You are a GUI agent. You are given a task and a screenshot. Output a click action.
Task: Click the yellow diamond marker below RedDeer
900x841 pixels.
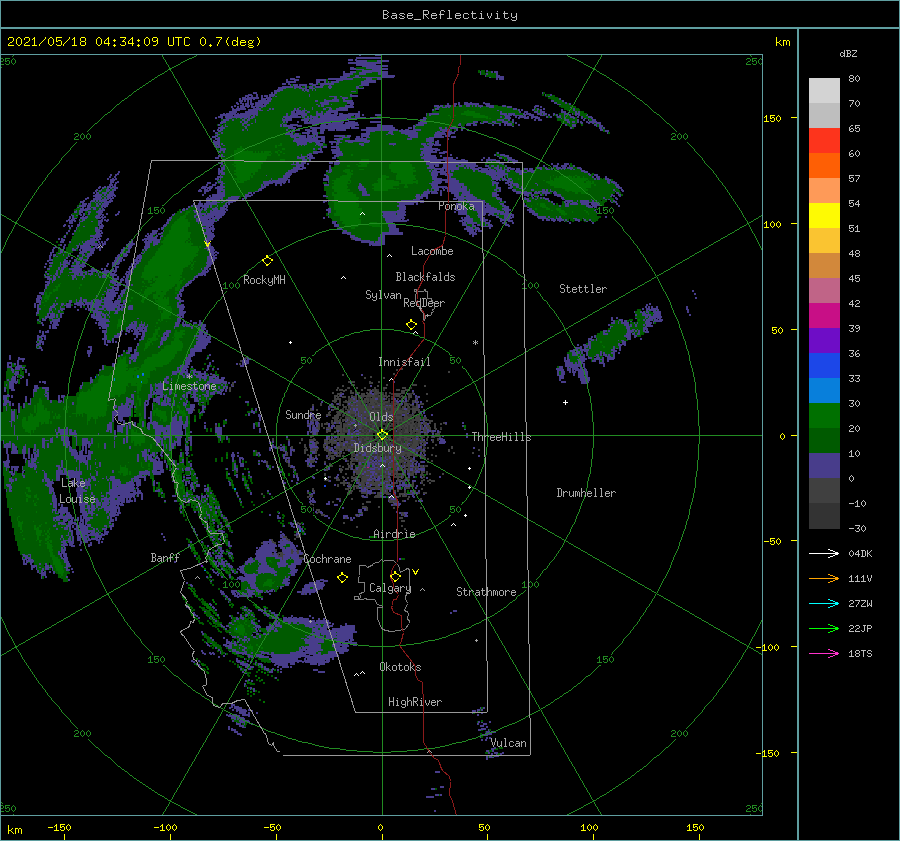point(411,325)
